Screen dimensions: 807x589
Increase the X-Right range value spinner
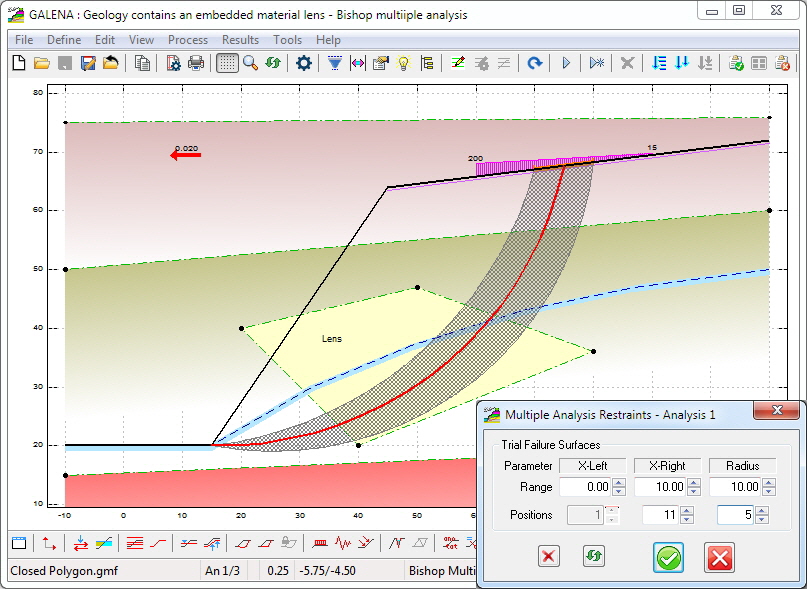click(x=693, y=482)
